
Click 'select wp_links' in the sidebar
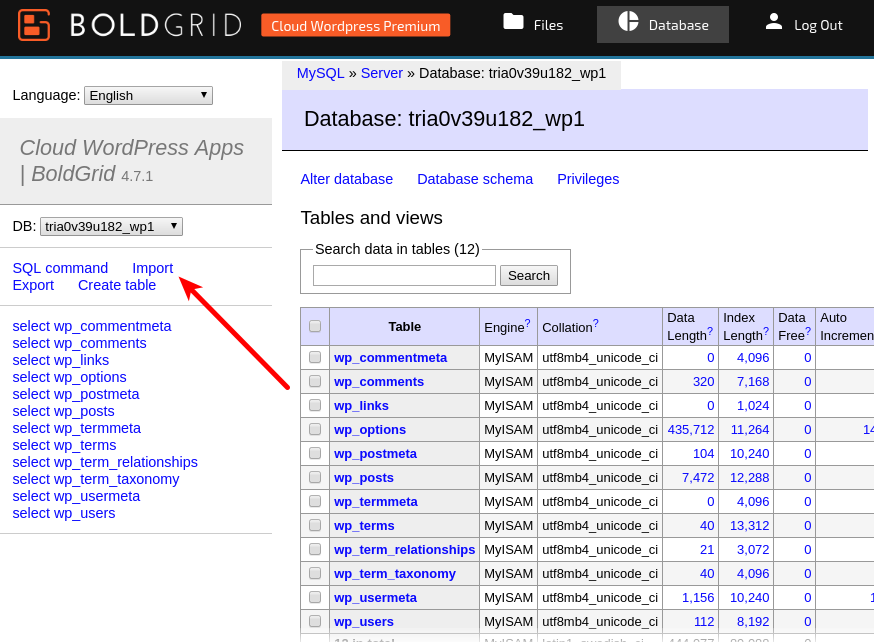coord(61,360)
